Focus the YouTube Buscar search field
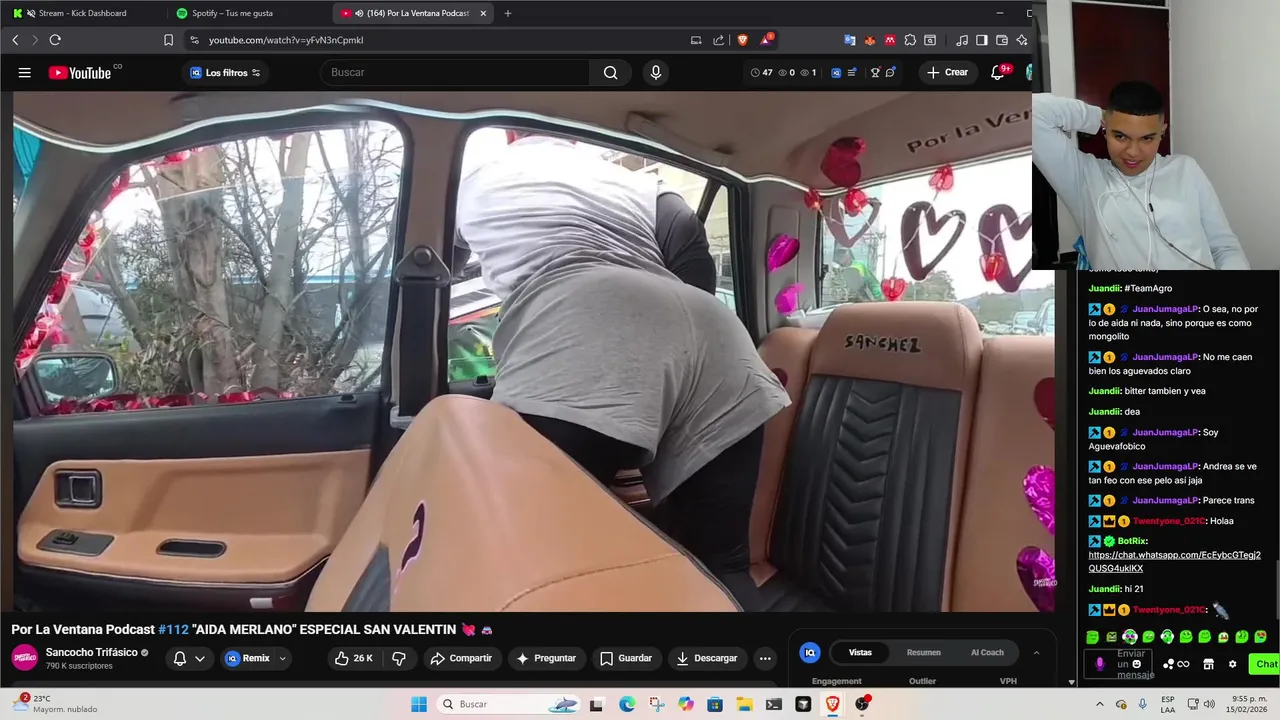The image size is (1280, 720). tap(455, 72)
